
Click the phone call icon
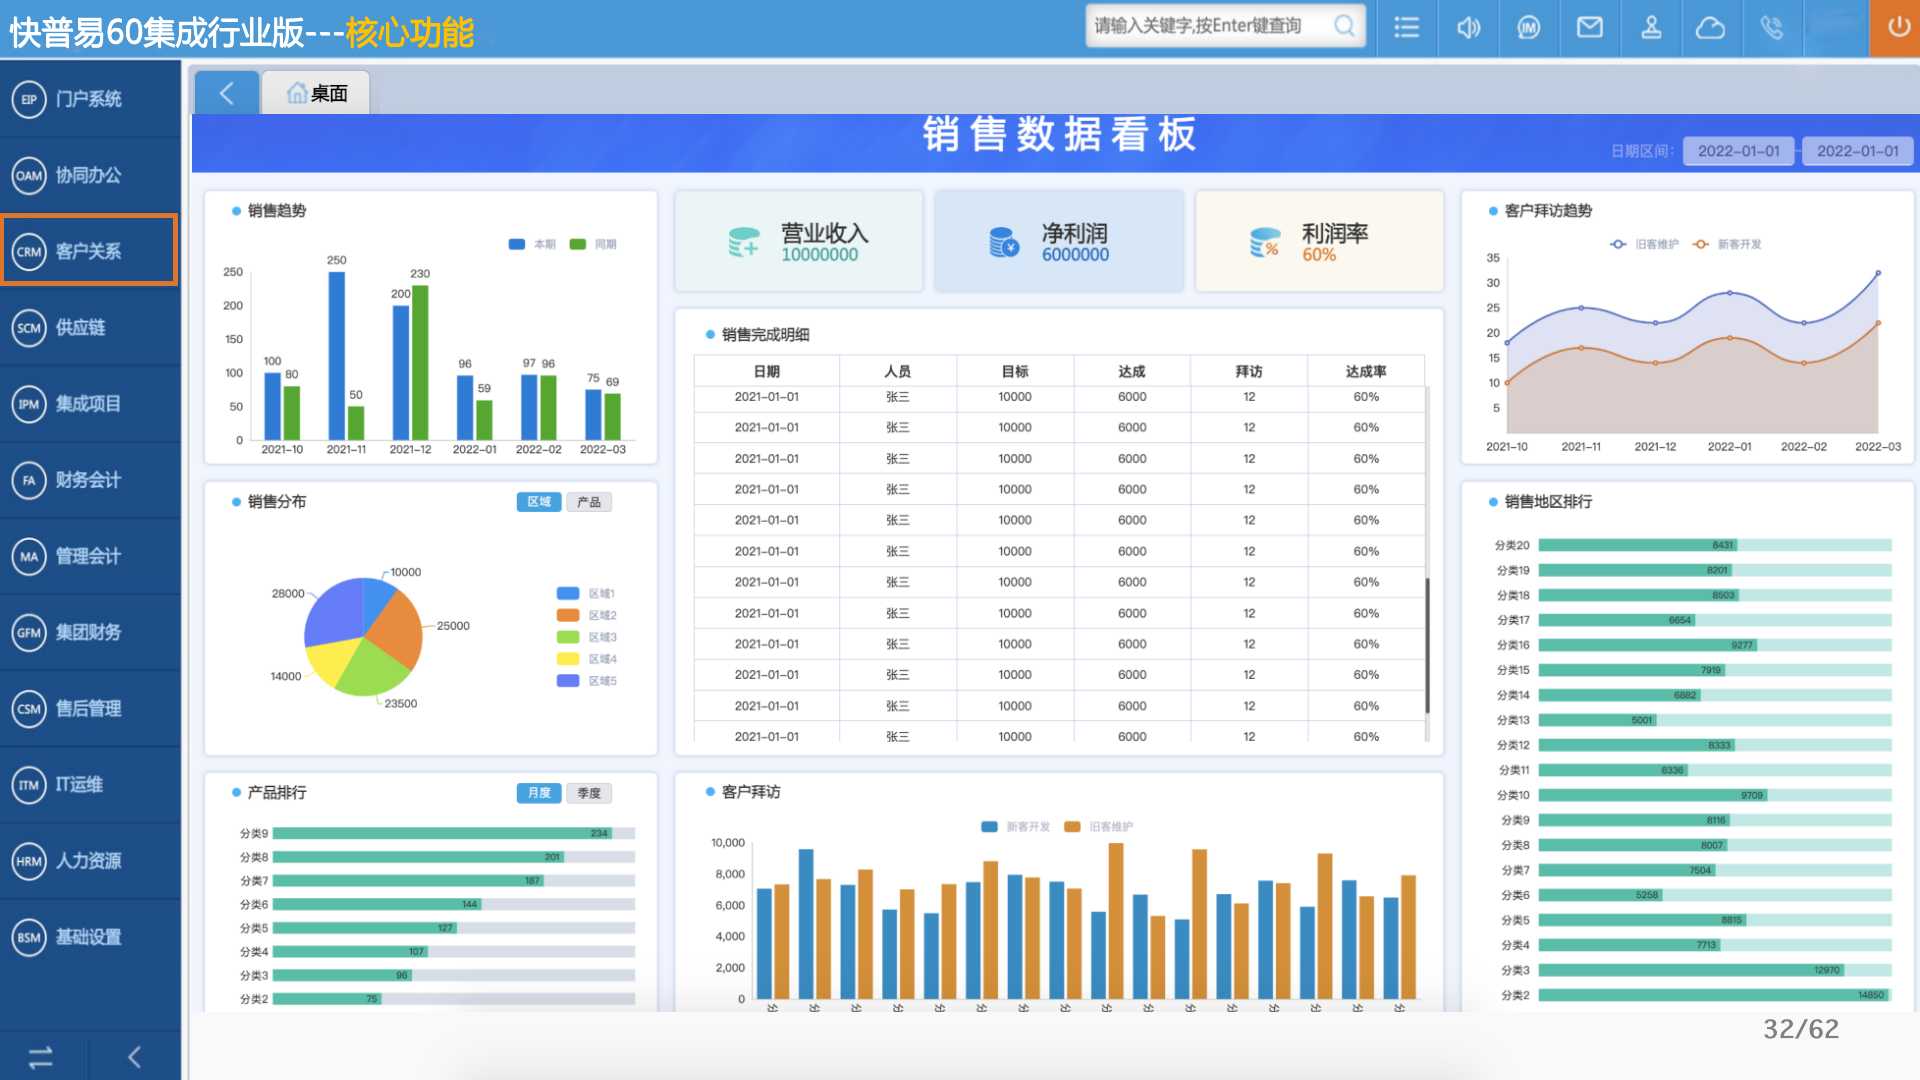(x=1771, y=28)
